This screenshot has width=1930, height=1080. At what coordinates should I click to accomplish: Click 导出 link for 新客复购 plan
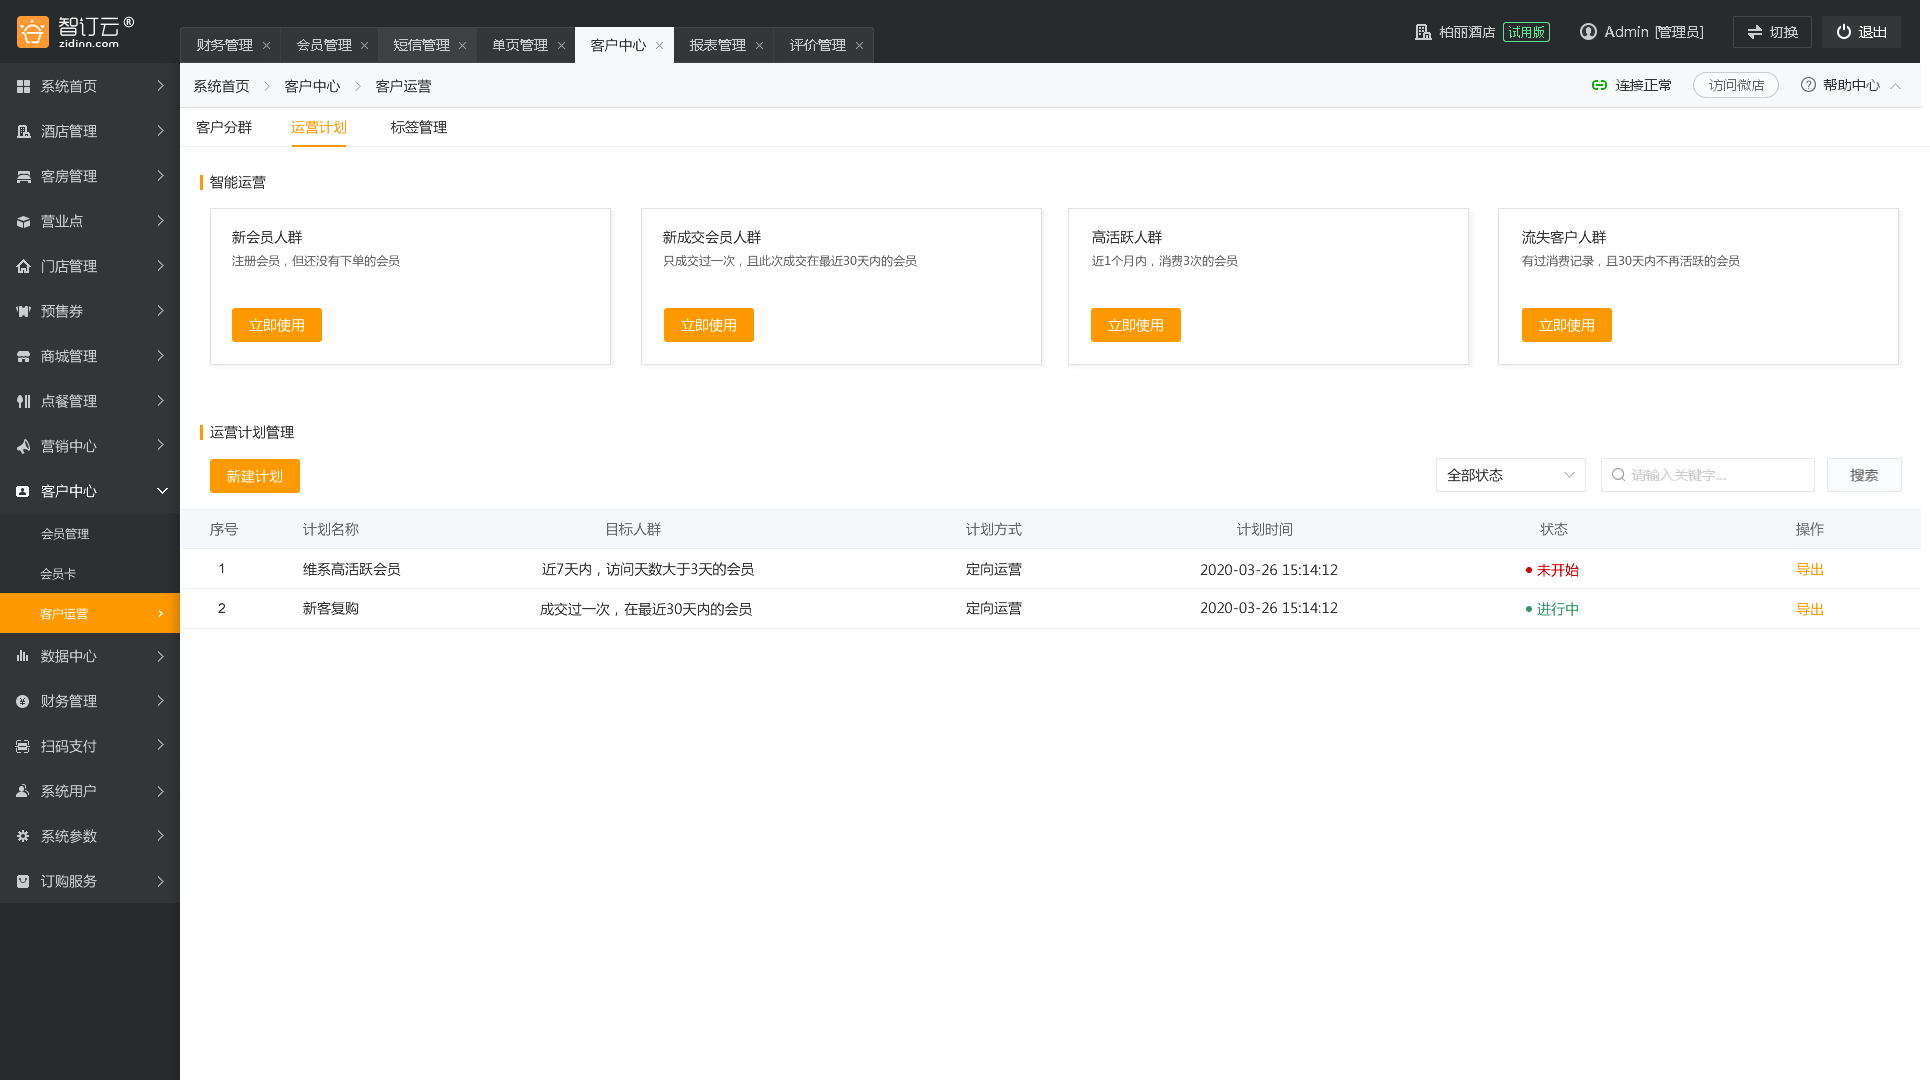pyautogui.click(x=1809, y=609)
